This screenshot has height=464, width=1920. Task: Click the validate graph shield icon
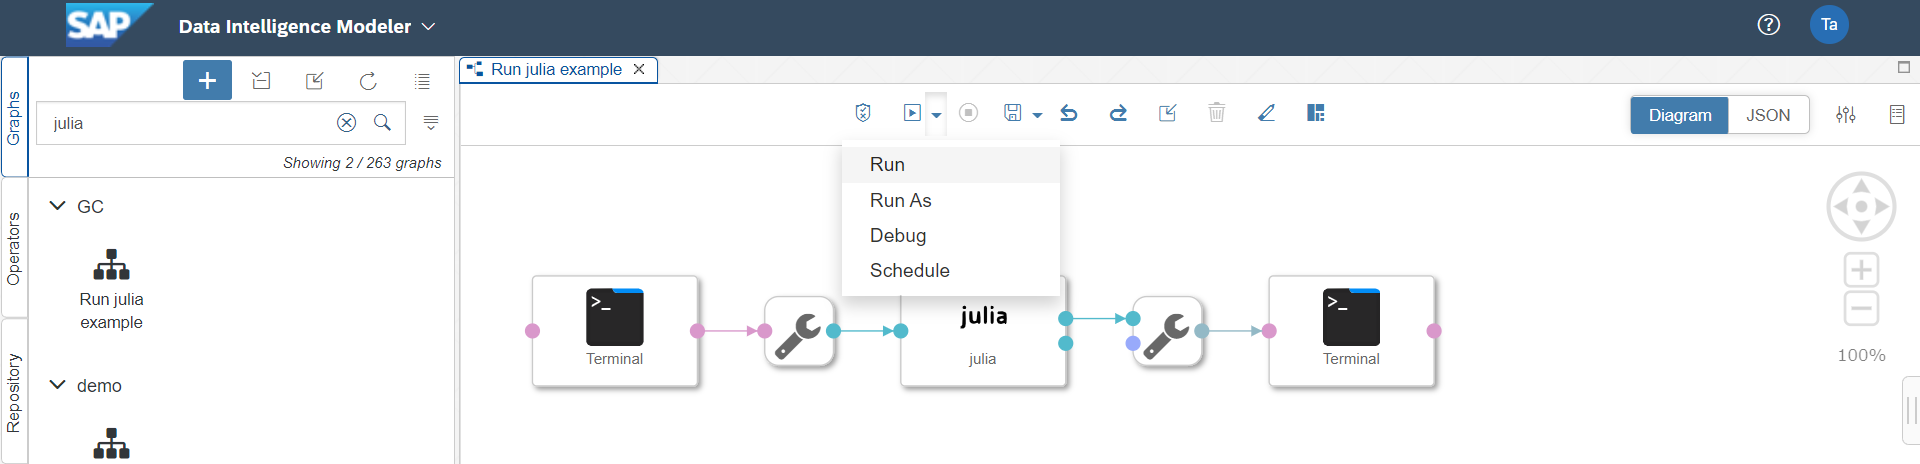[863, 113]
